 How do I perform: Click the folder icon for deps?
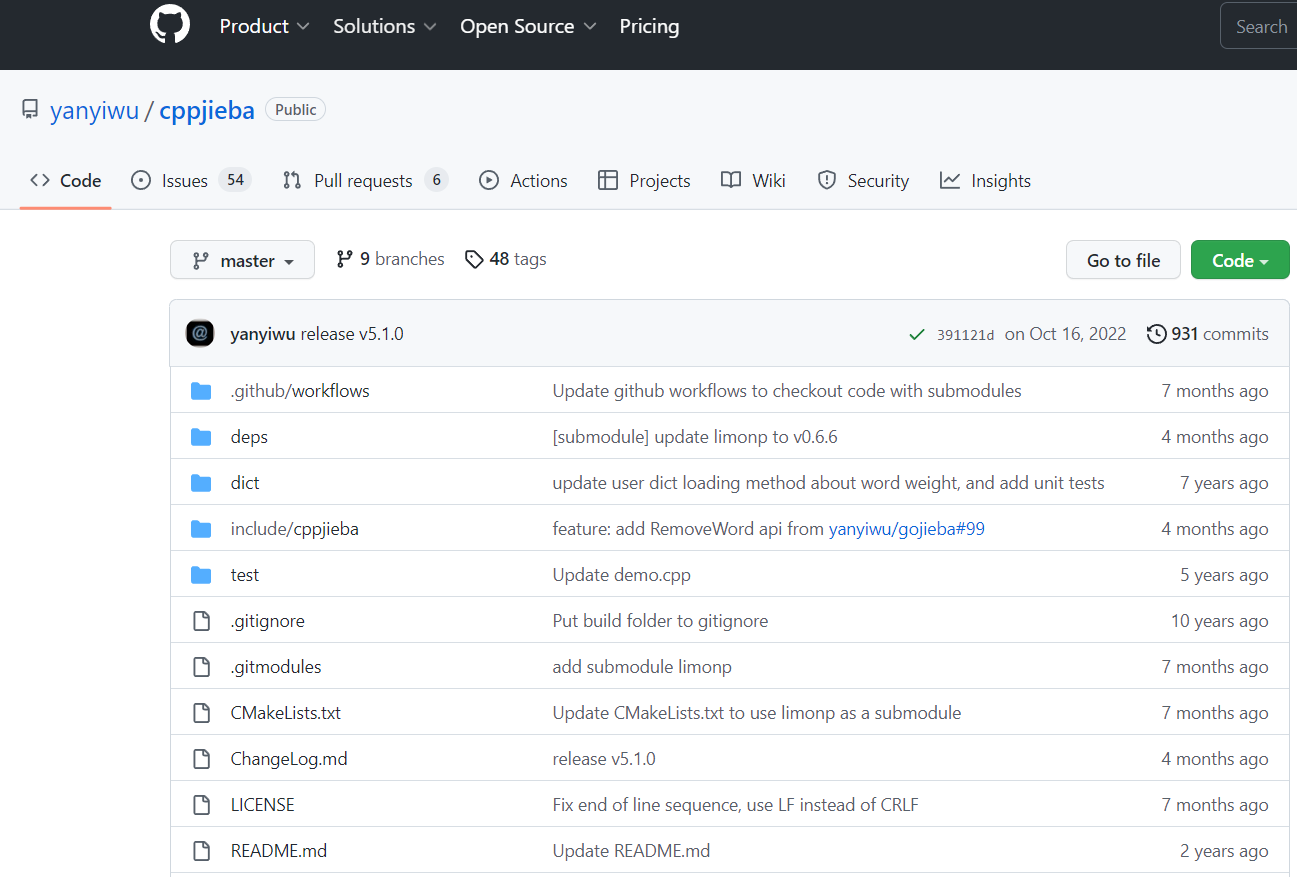click(x=201, y=437)
